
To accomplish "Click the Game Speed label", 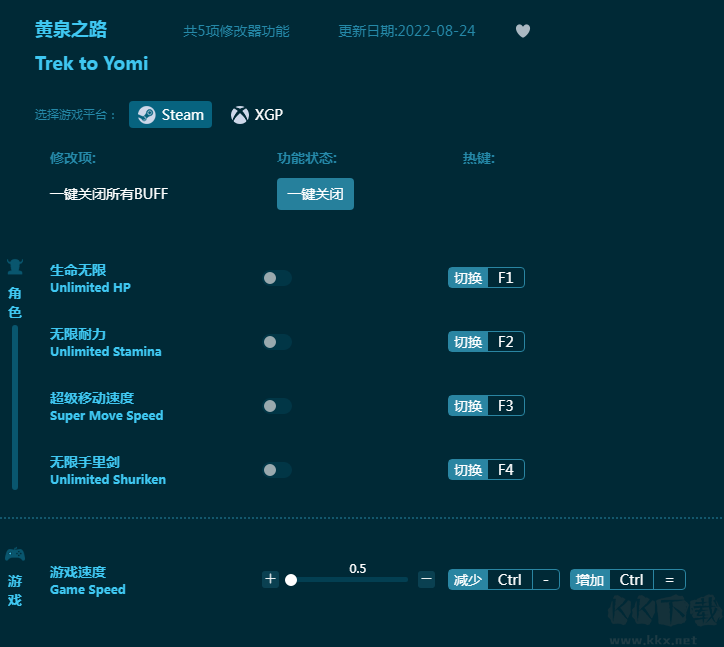I will [x=88, y=590].
